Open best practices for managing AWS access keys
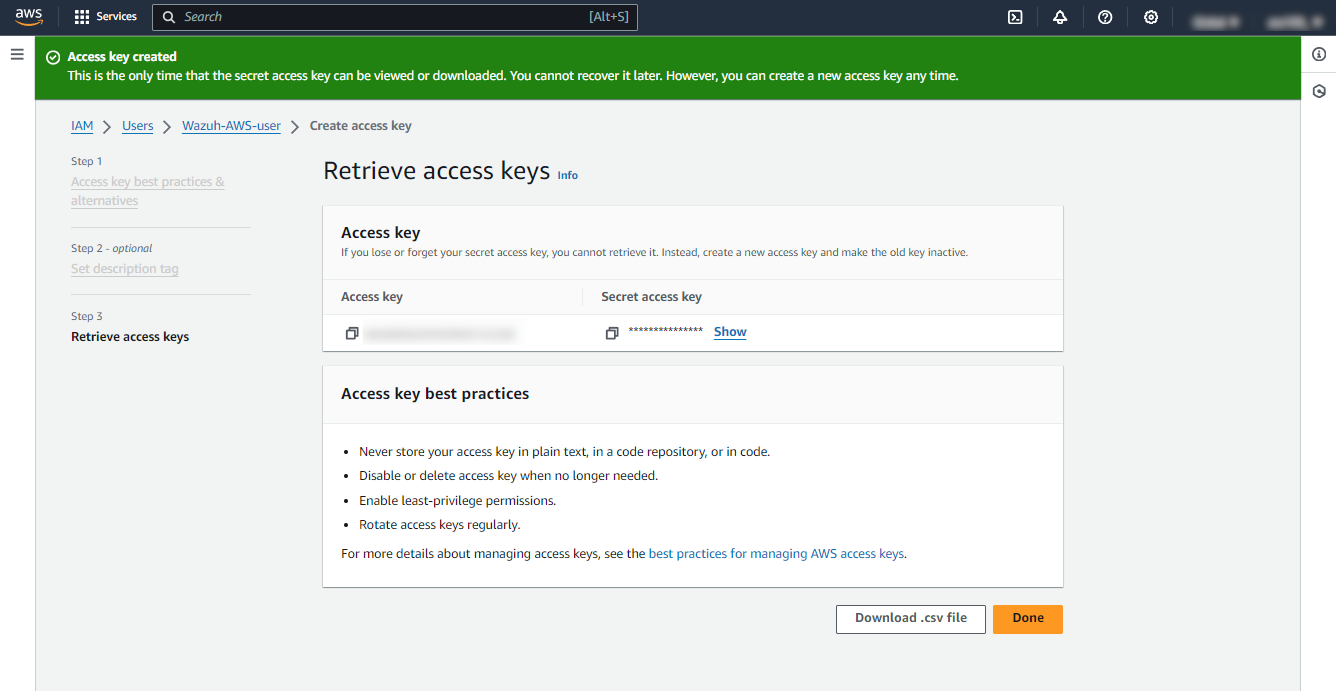The image size is (1336, 691). (x=775, y=552)
